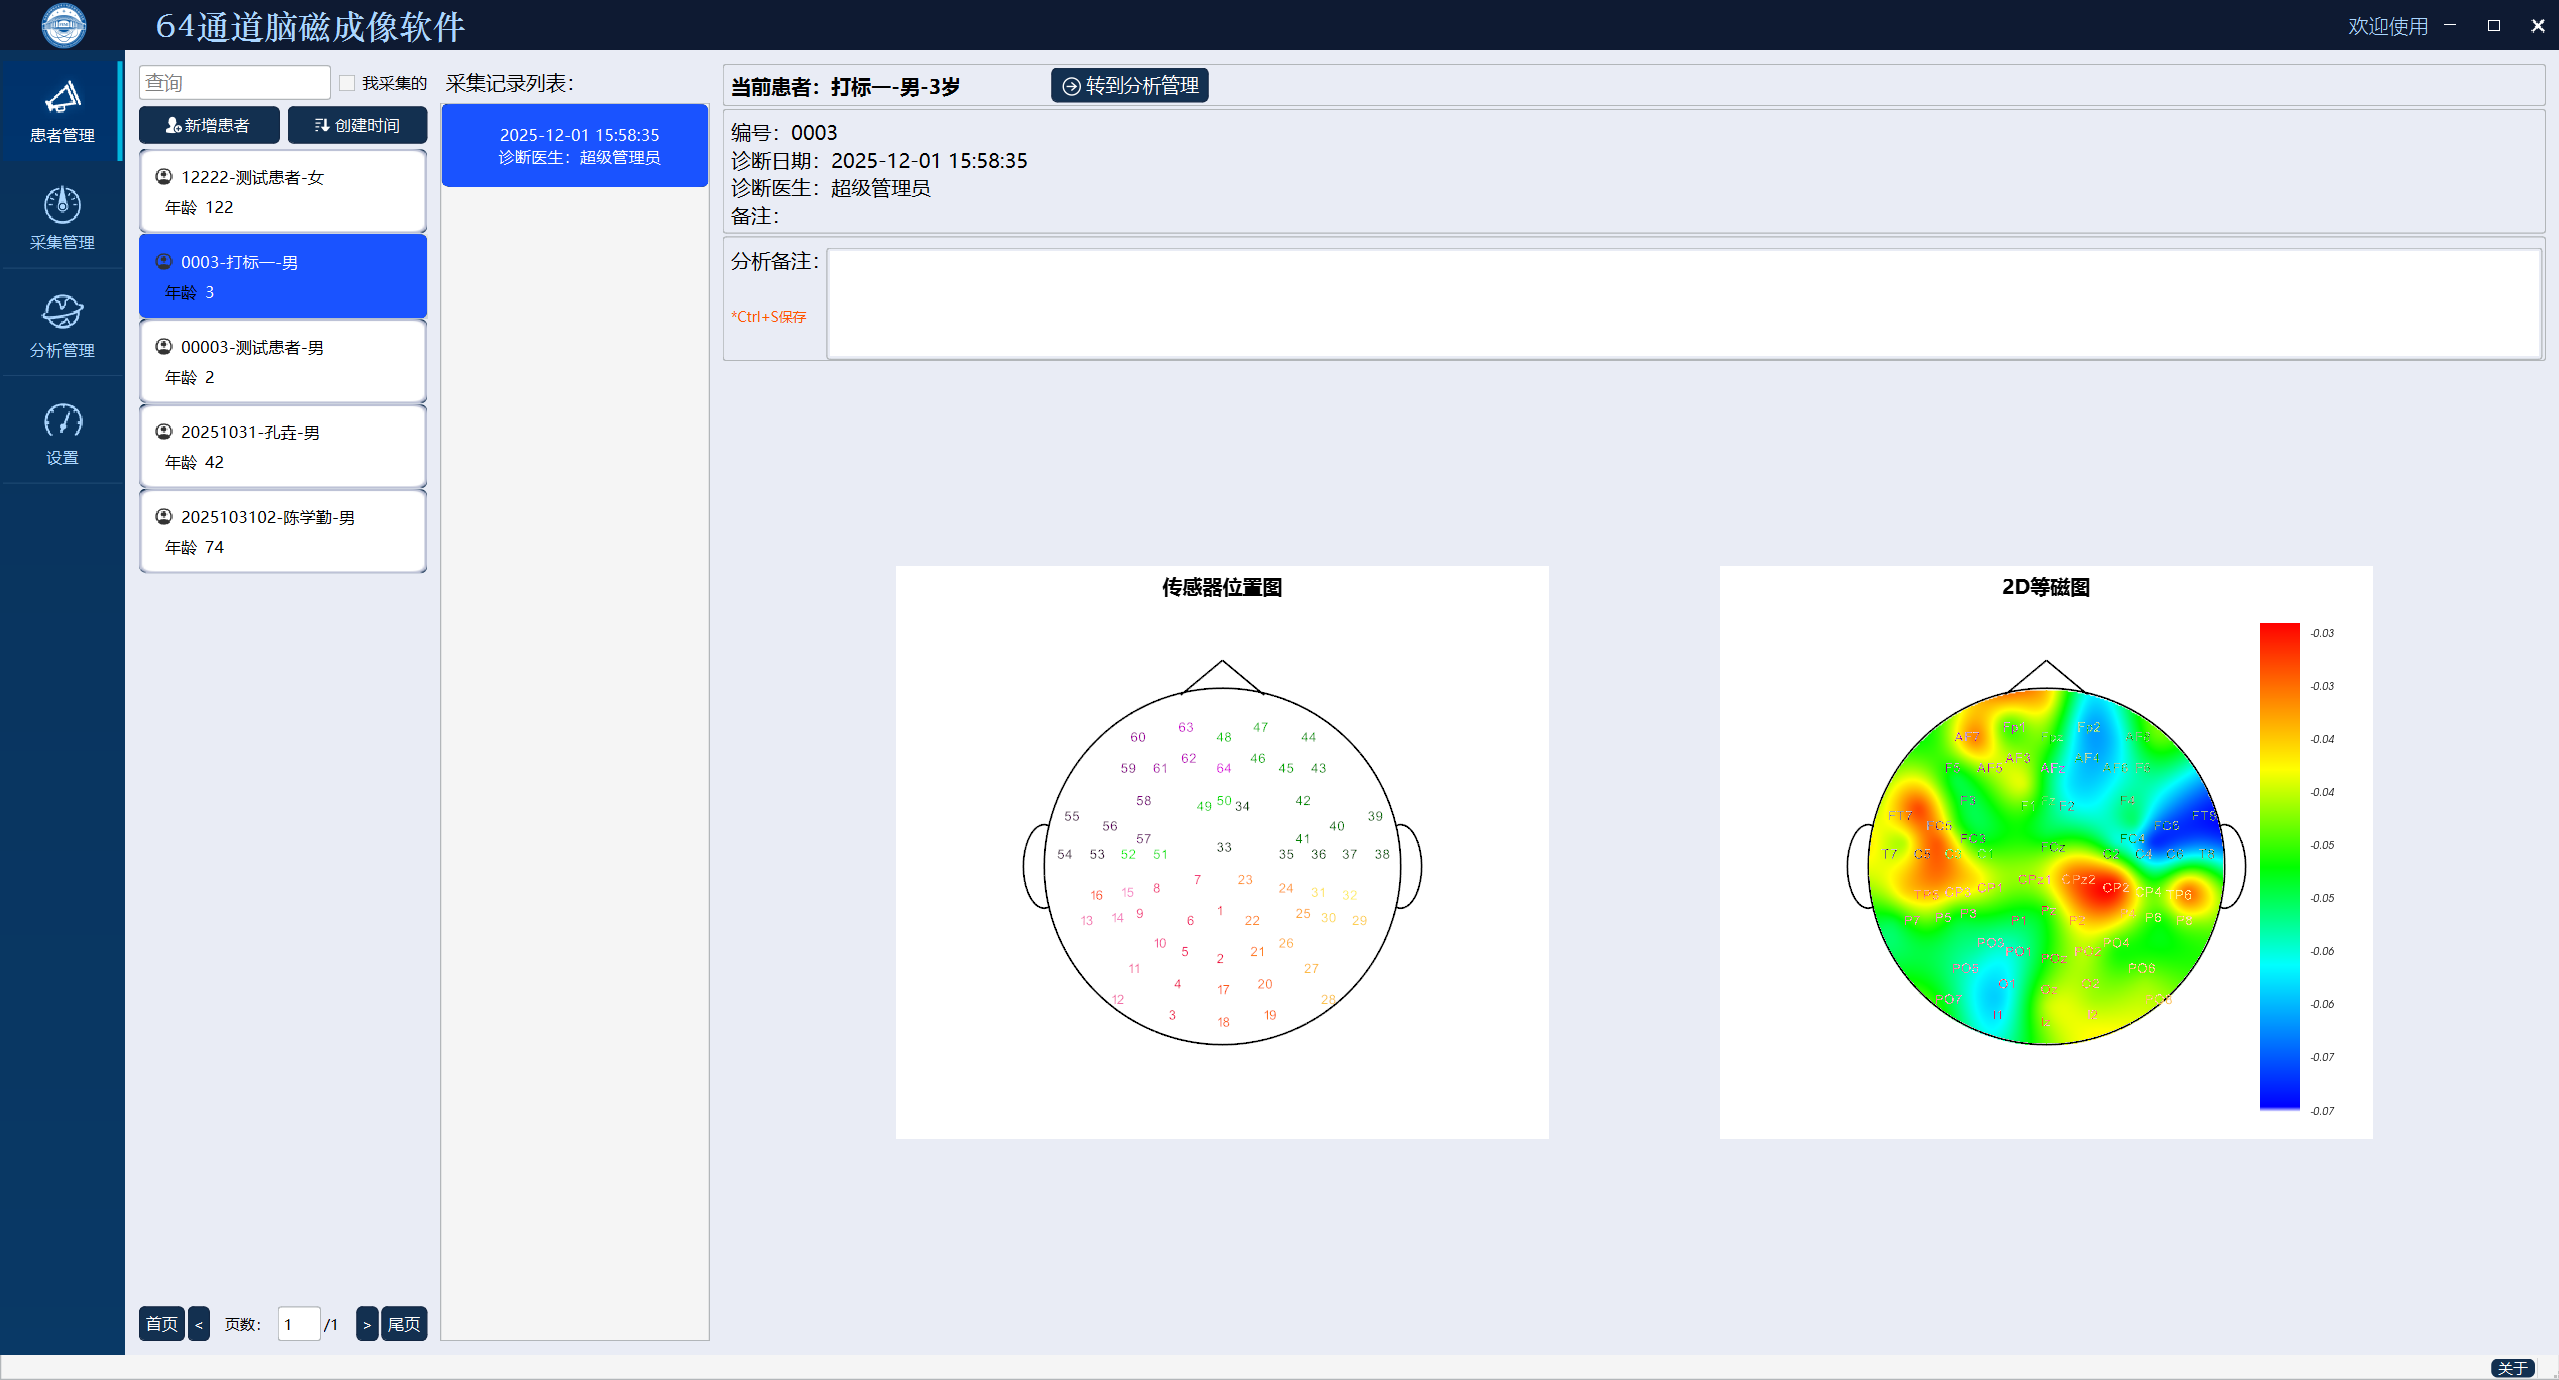Go to the last page with 尾页
This screenshot has height=1380, width=2559.
point(404,1324)
